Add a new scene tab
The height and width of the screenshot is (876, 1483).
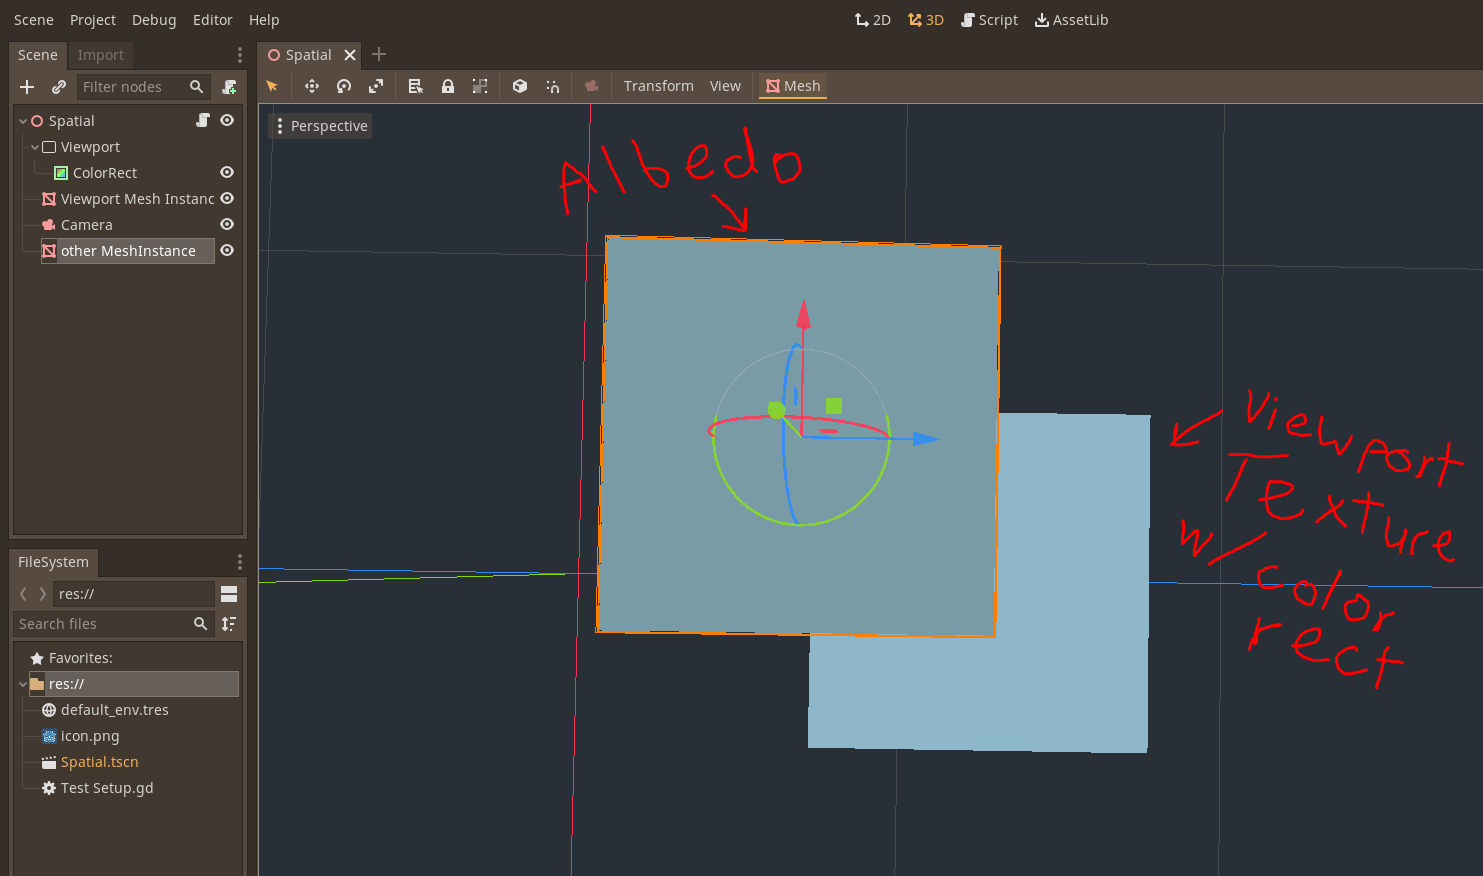pos(378,54)
